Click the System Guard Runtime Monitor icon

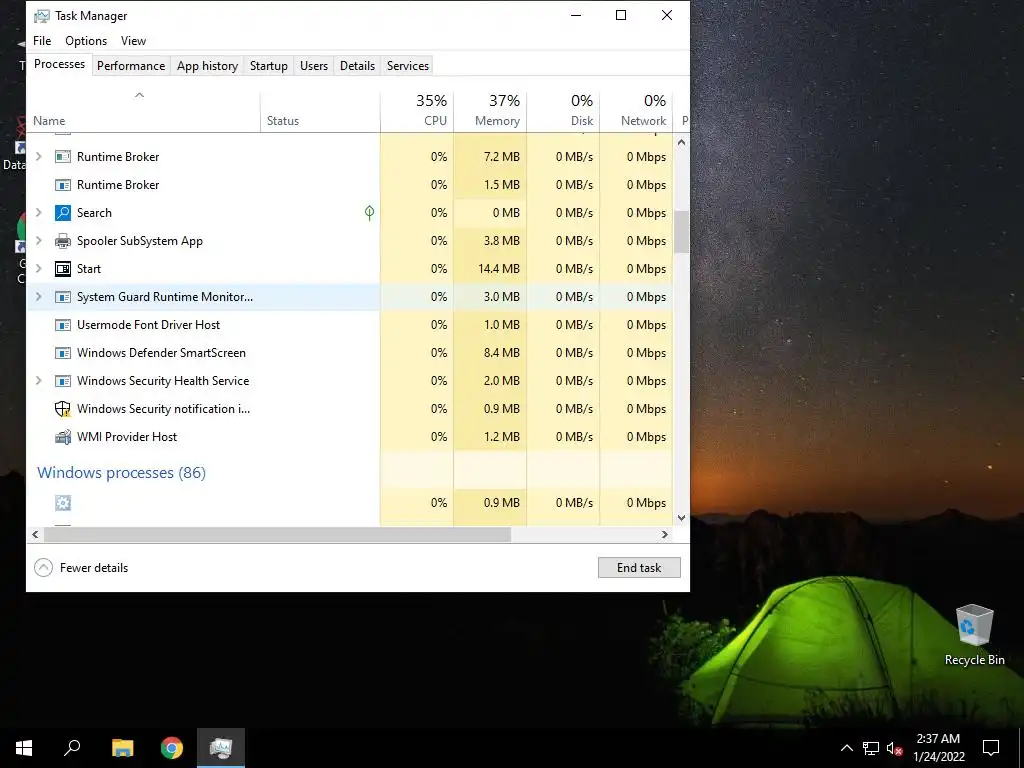tap(63, 297)
